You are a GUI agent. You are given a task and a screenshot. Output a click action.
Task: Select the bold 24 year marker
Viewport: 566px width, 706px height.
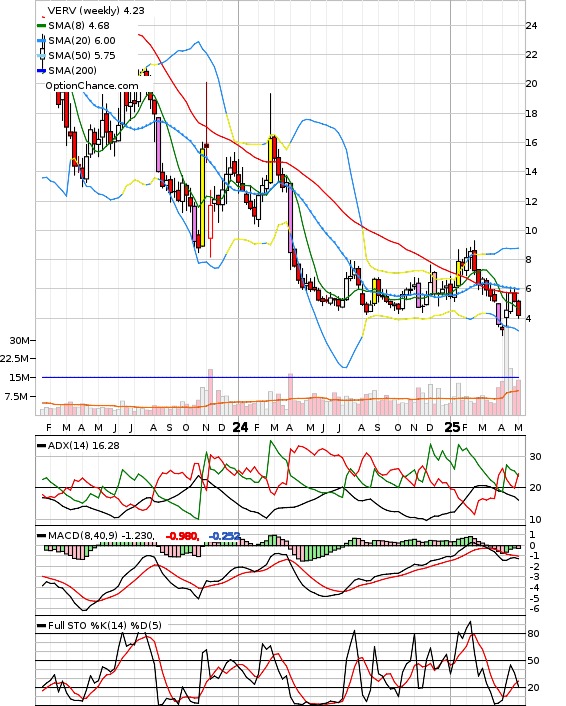tap(240, 427)
